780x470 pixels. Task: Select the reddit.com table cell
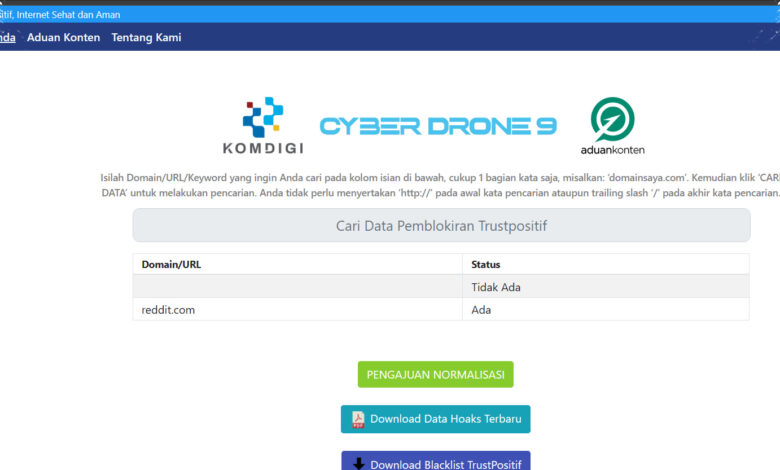(297, 309)
